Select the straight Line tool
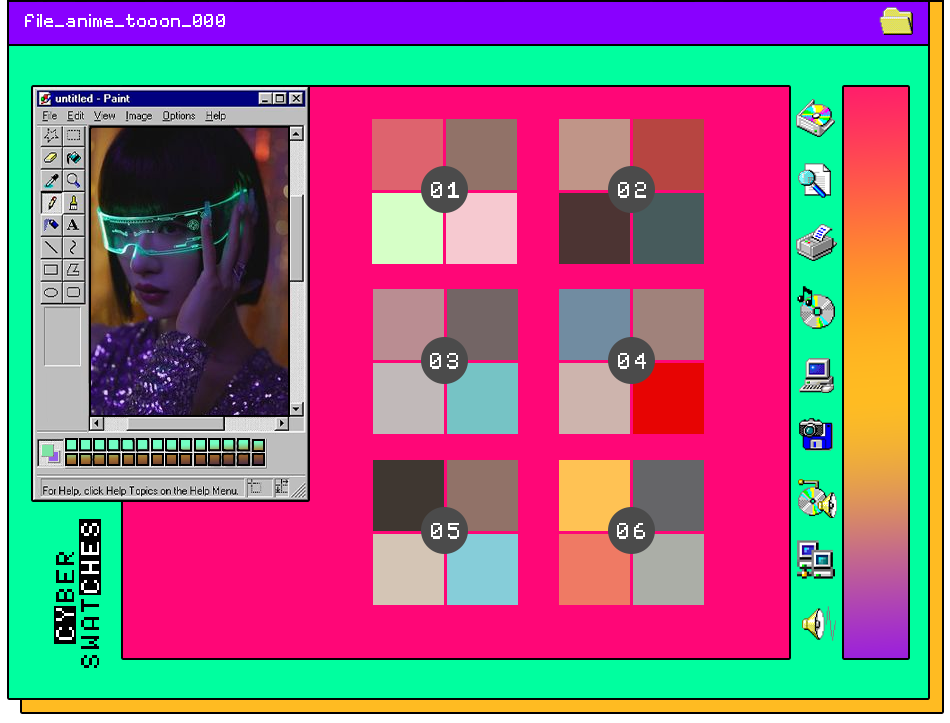Image resolution: width=950 pixels, height=723 pixels. point(51,247)
